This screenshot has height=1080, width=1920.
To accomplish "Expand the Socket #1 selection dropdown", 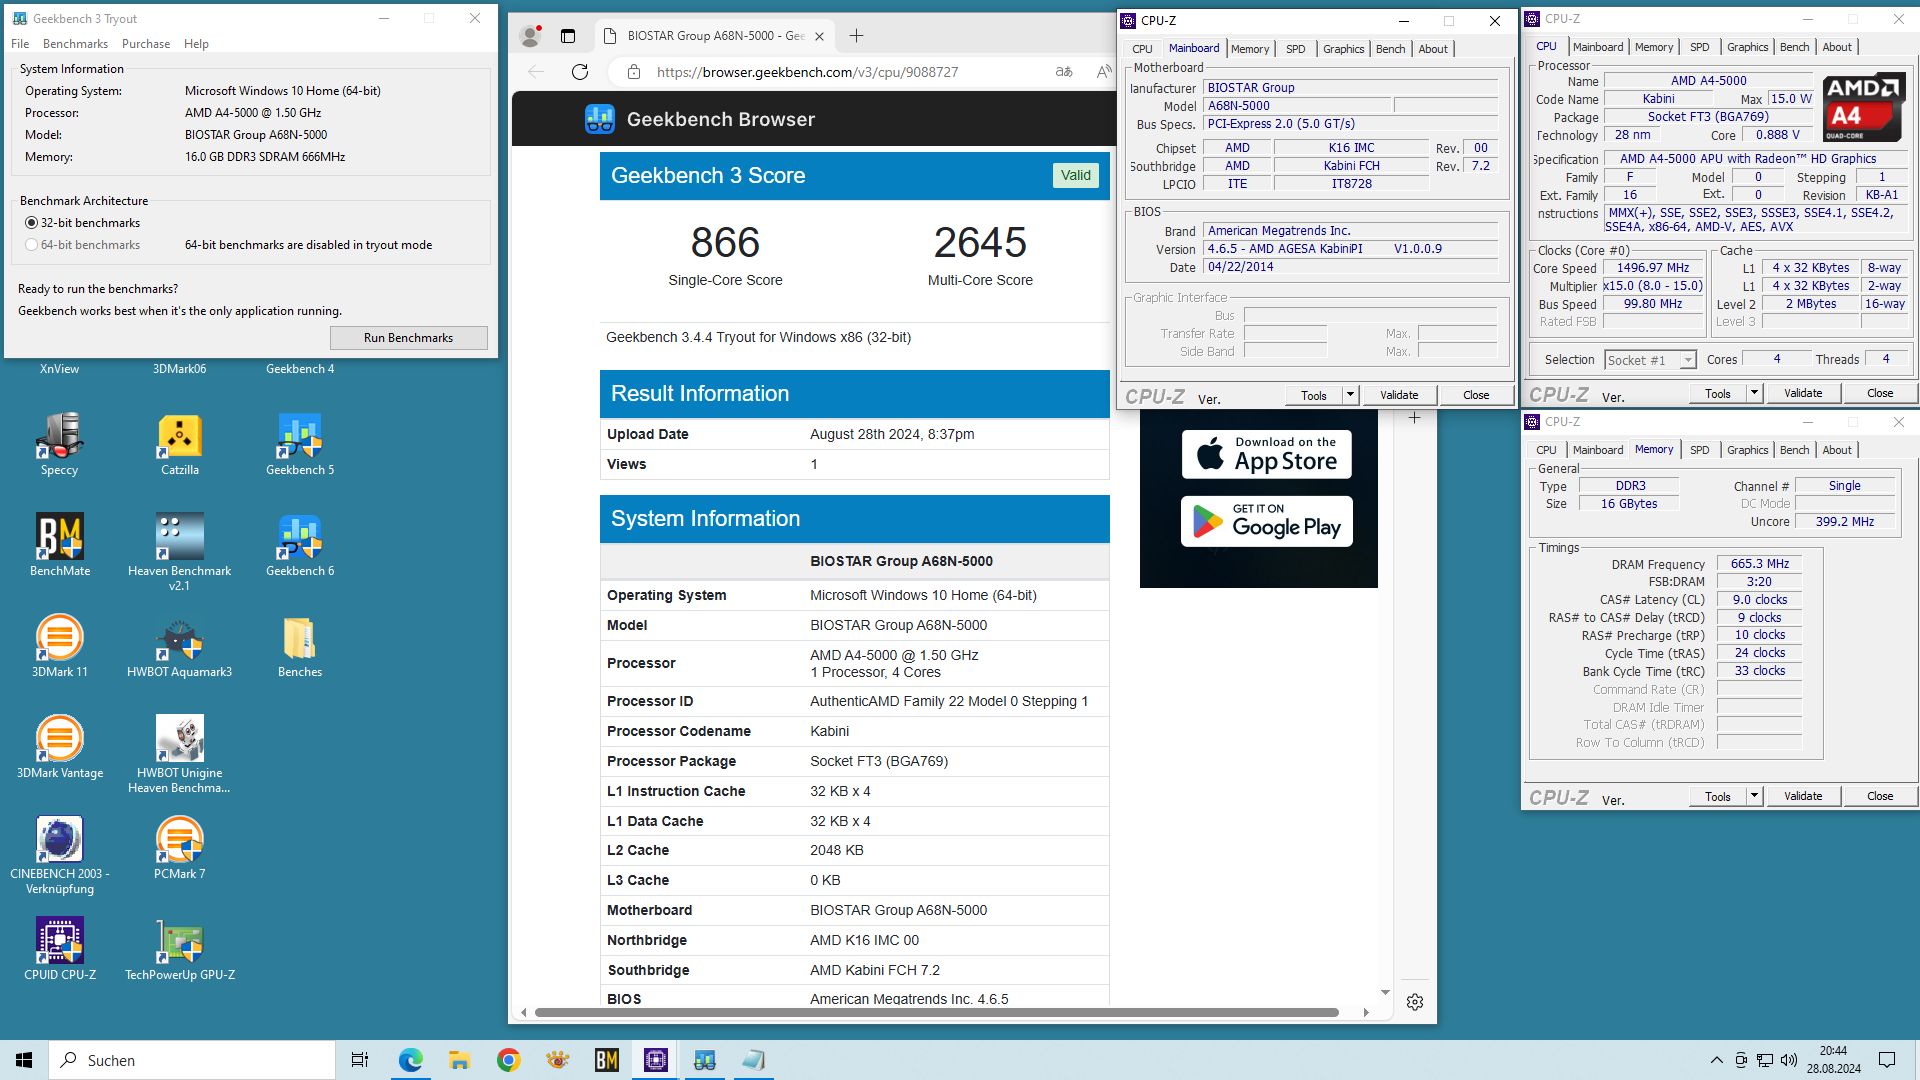I will pos(1688,360).
